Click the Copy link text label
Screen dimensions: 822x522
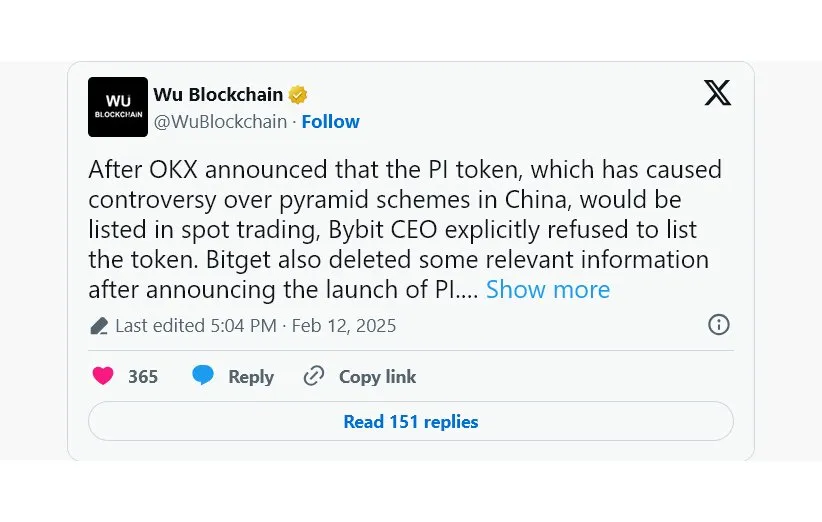pyautogui.click(x=377, y=377)
